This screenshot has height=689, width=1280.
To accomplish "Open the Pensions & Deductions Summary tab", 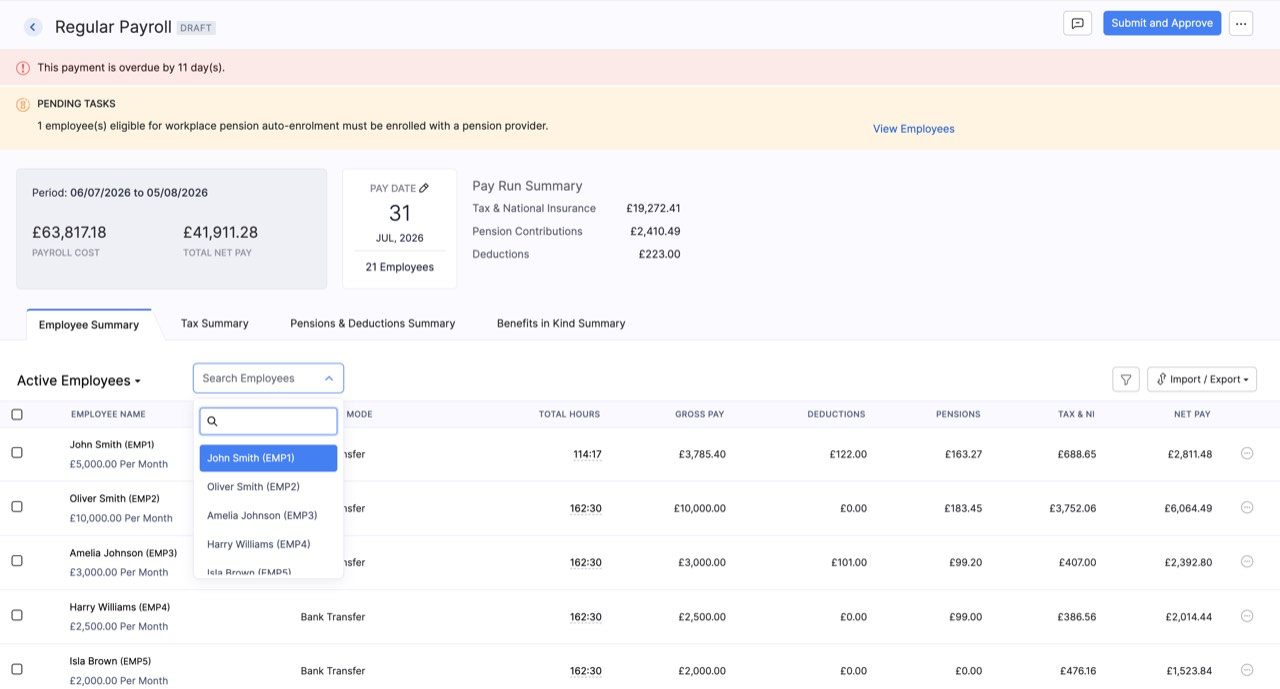I will click(x=373, y=323).
